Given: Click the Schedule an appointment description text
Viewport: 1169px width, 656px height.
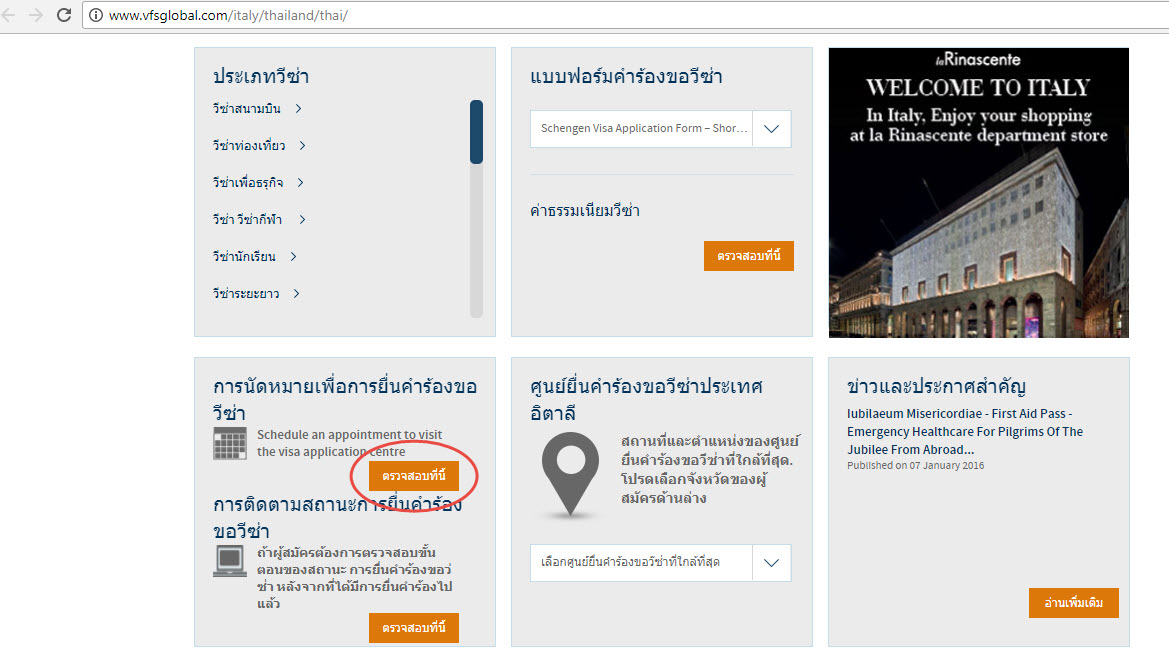Looking at the screenshot, I should coord(350,444).
